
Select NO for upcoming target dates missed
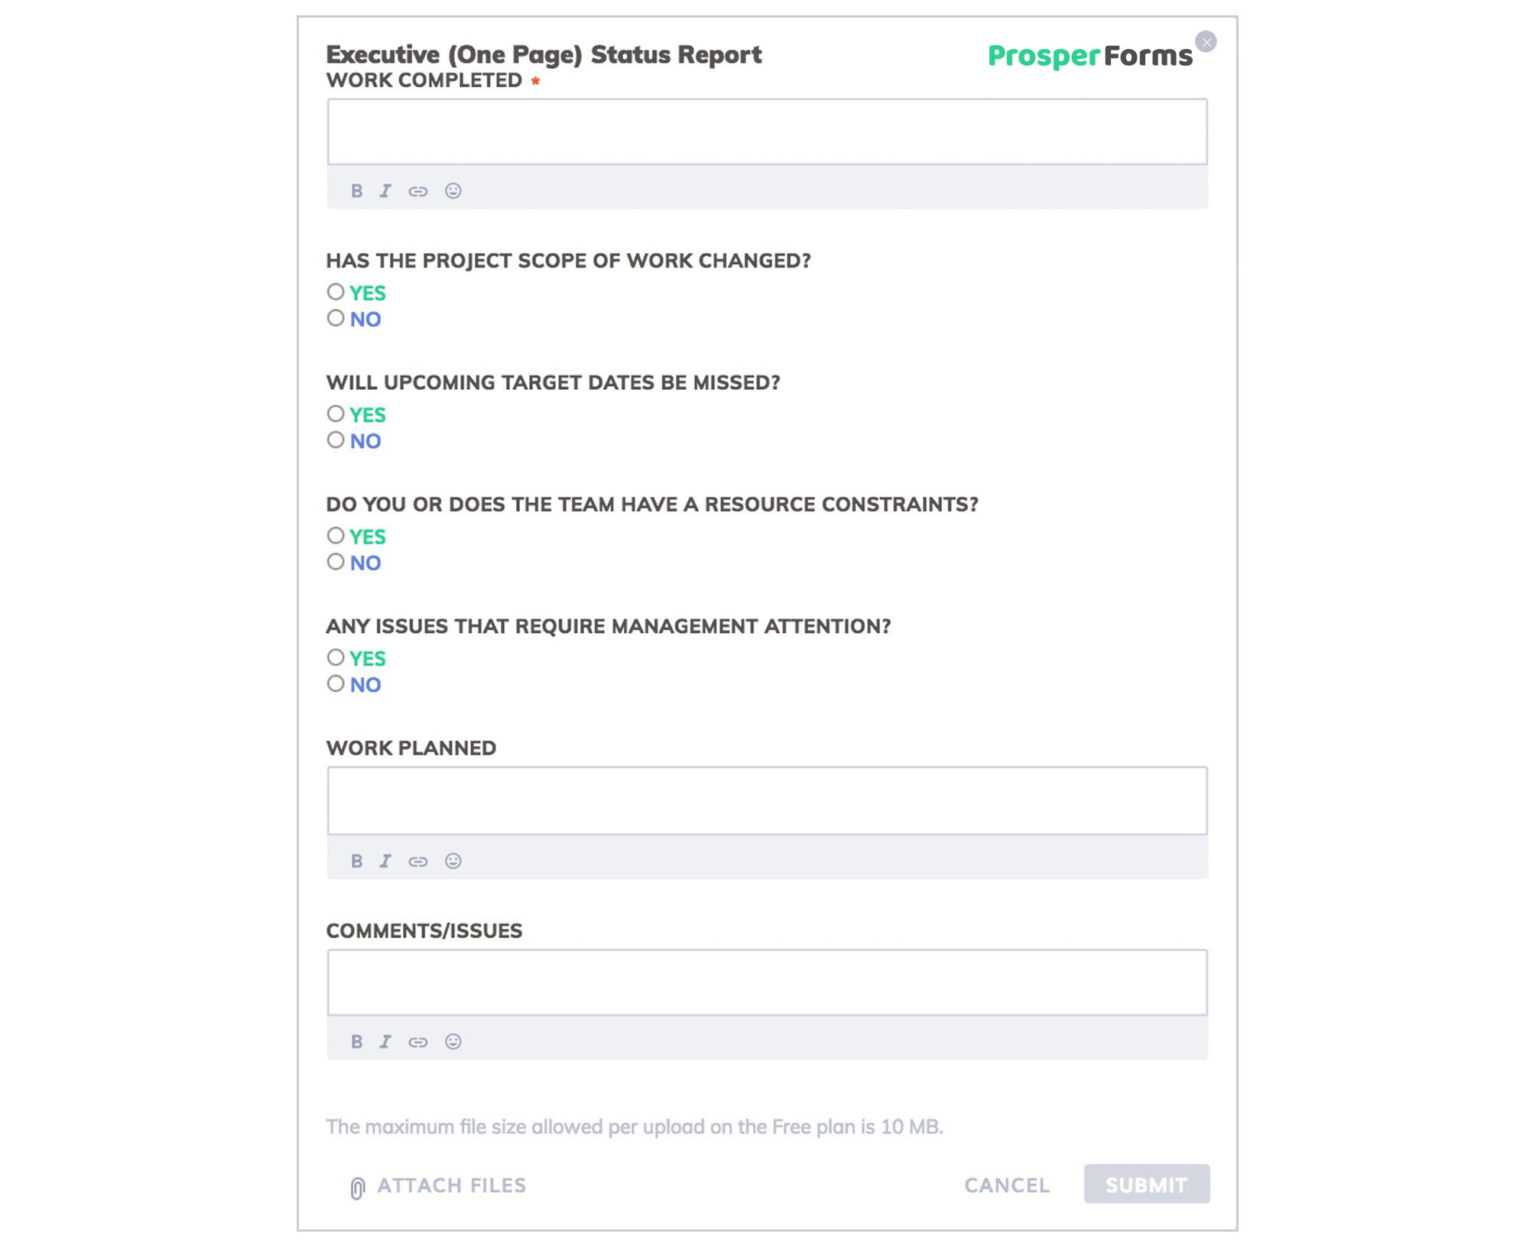(335, 439)
